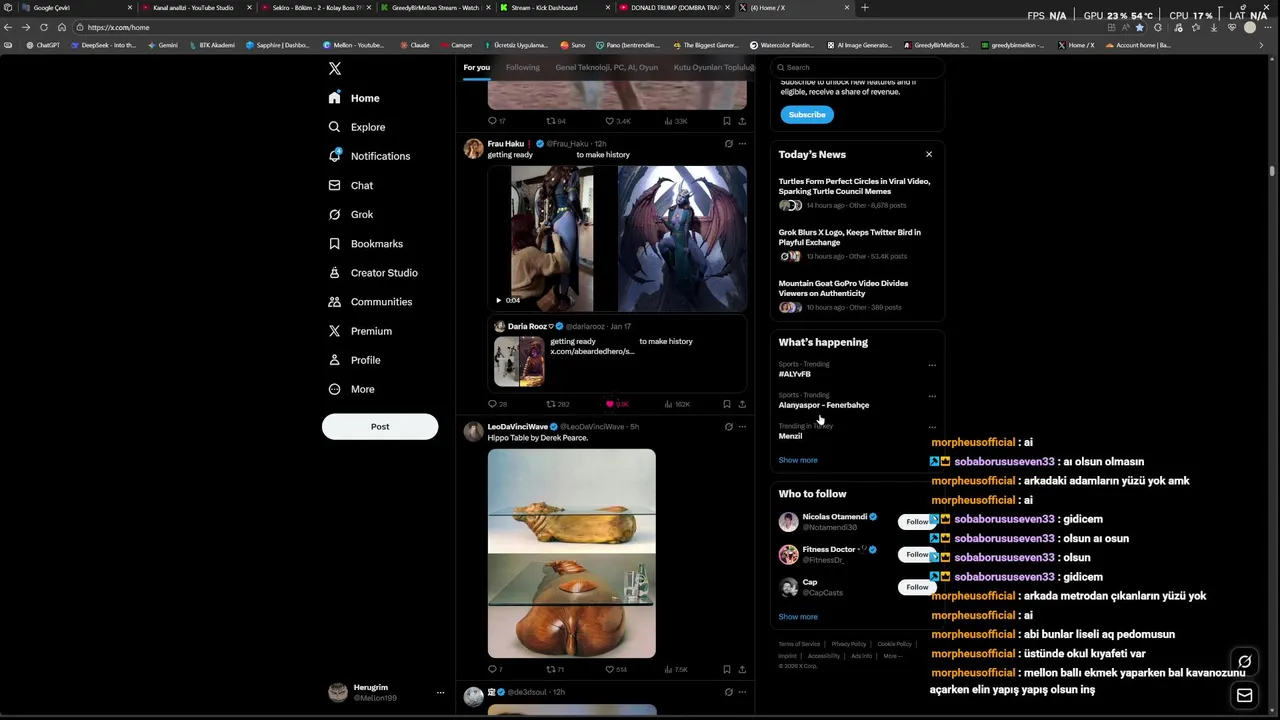Open Grok icon on LeoDaVinciWave's post
1280x720 pixels.
click(728, 427)
